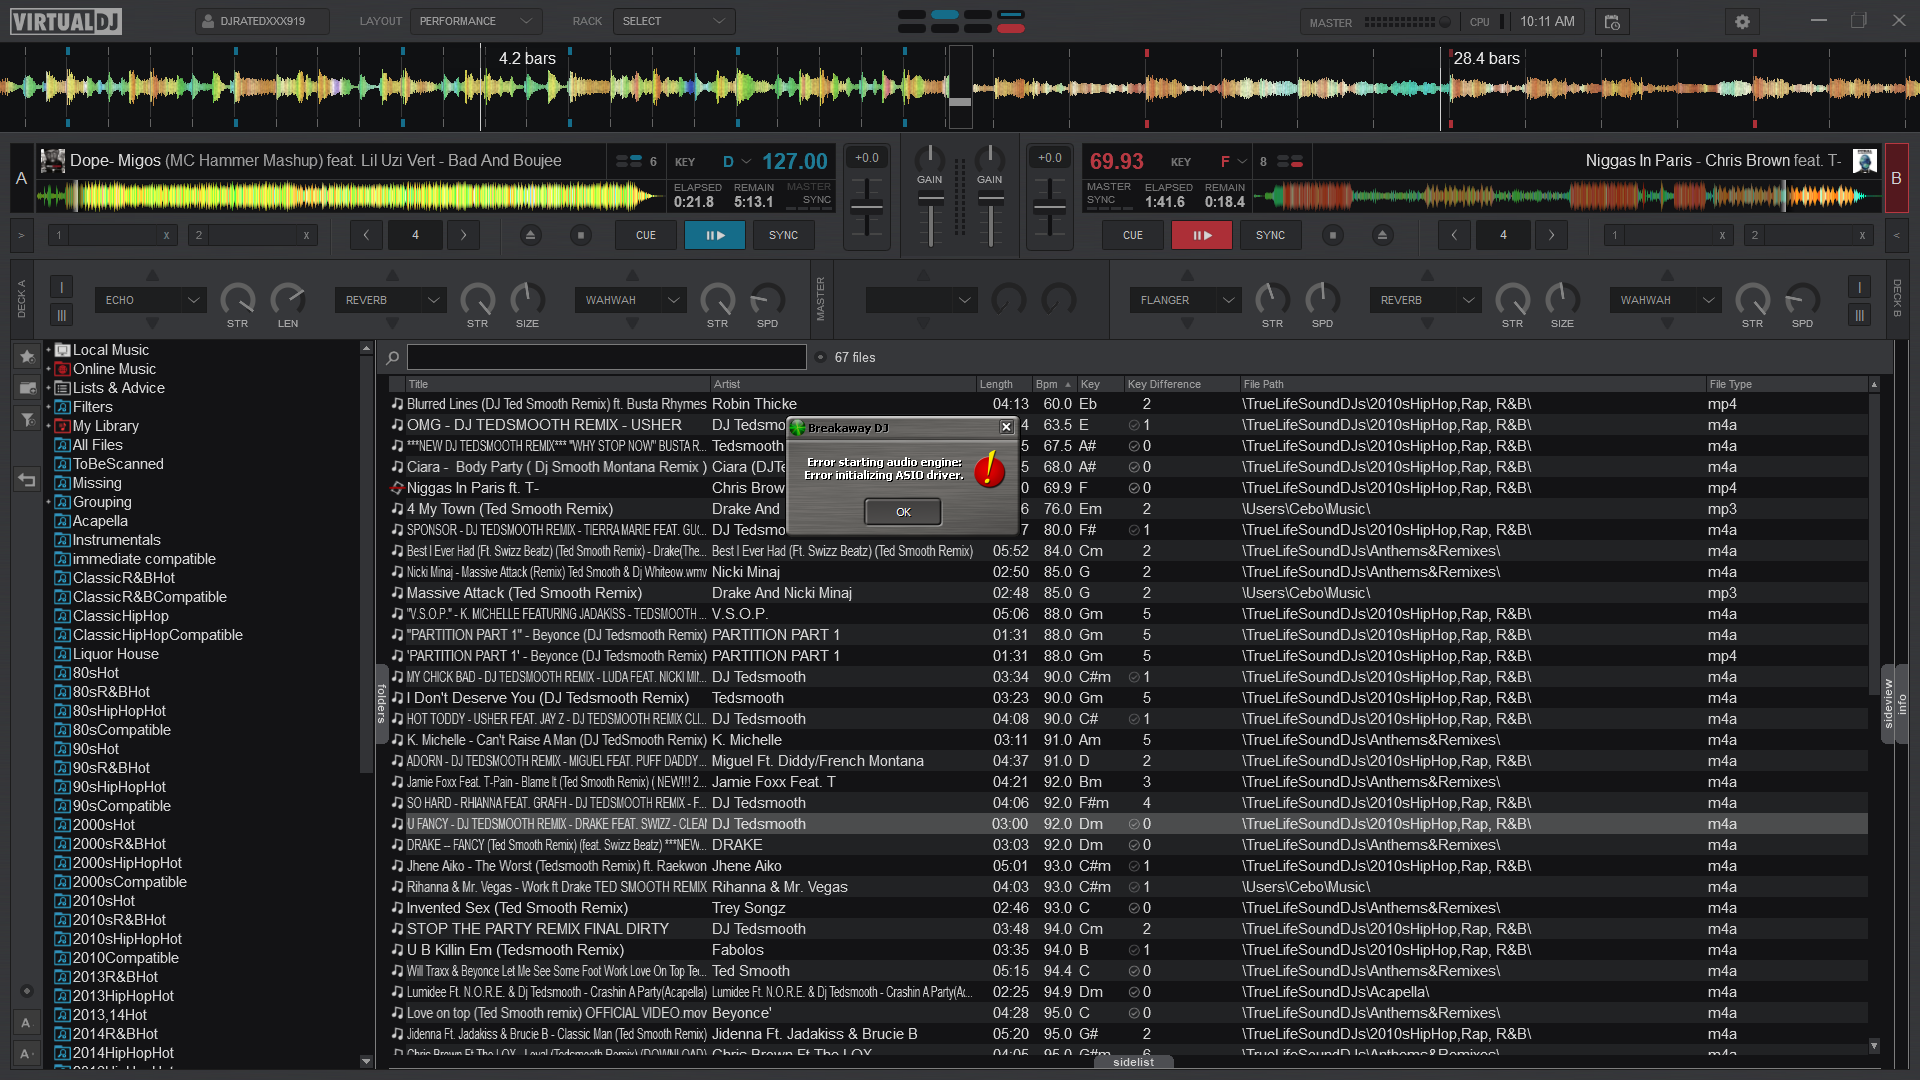This screenshot has height=1080, width=1920.
Task: Toggle Deck B single effect view icon
Action: point(1859,288)
